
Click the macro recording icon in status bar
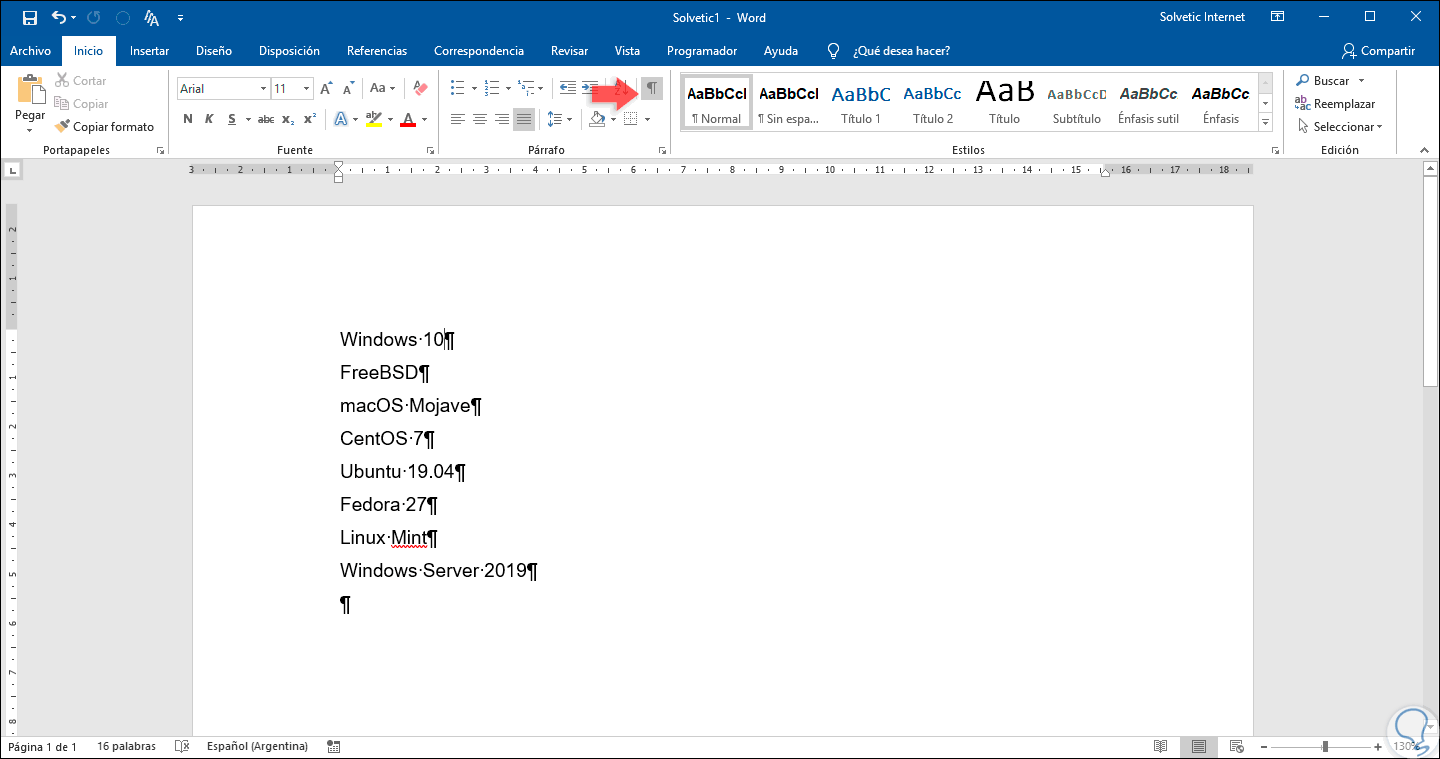(333, 747)
